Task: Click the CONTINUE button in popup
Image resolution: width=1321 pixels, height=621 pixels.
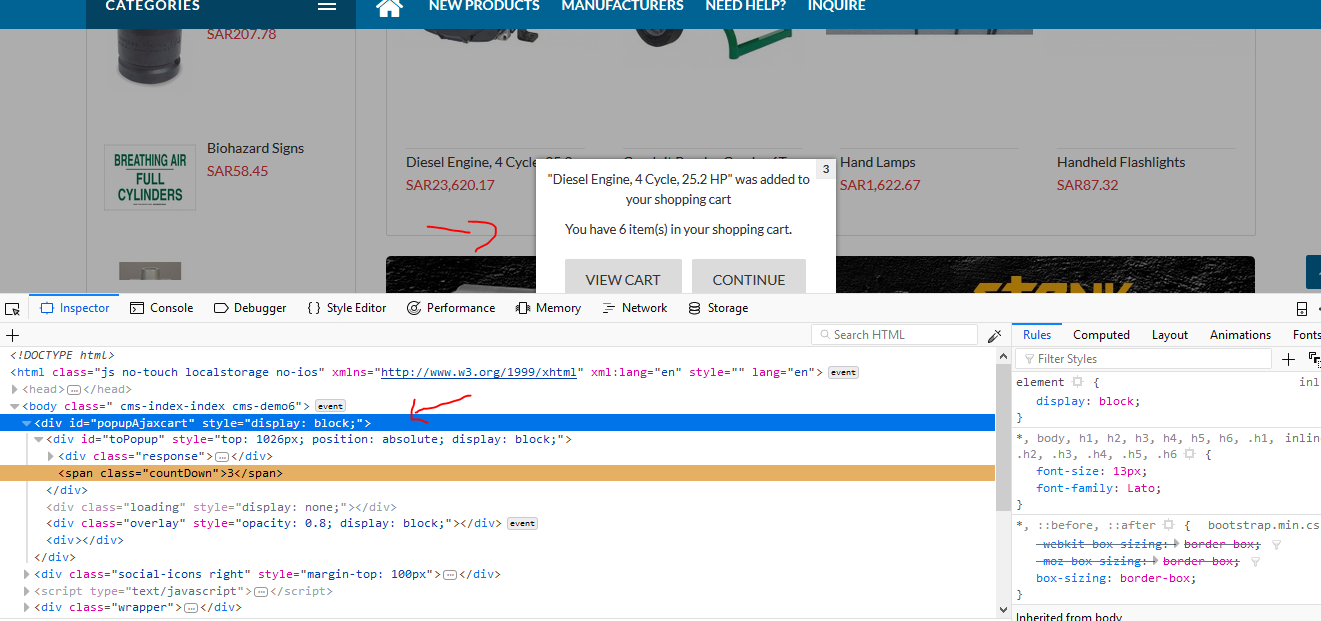Action: [x=749, y=277]
